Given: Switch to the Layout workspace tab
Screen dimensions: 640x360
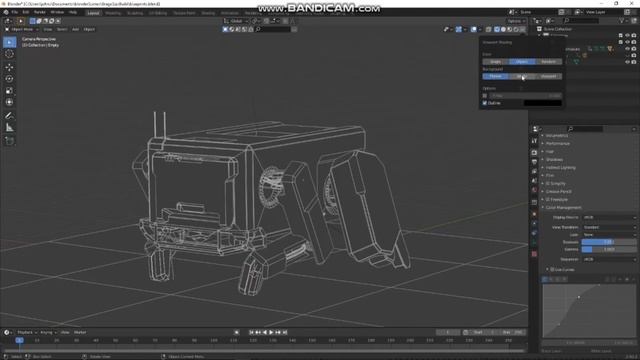Looking at the screenshot, I should tap(93, 13).
